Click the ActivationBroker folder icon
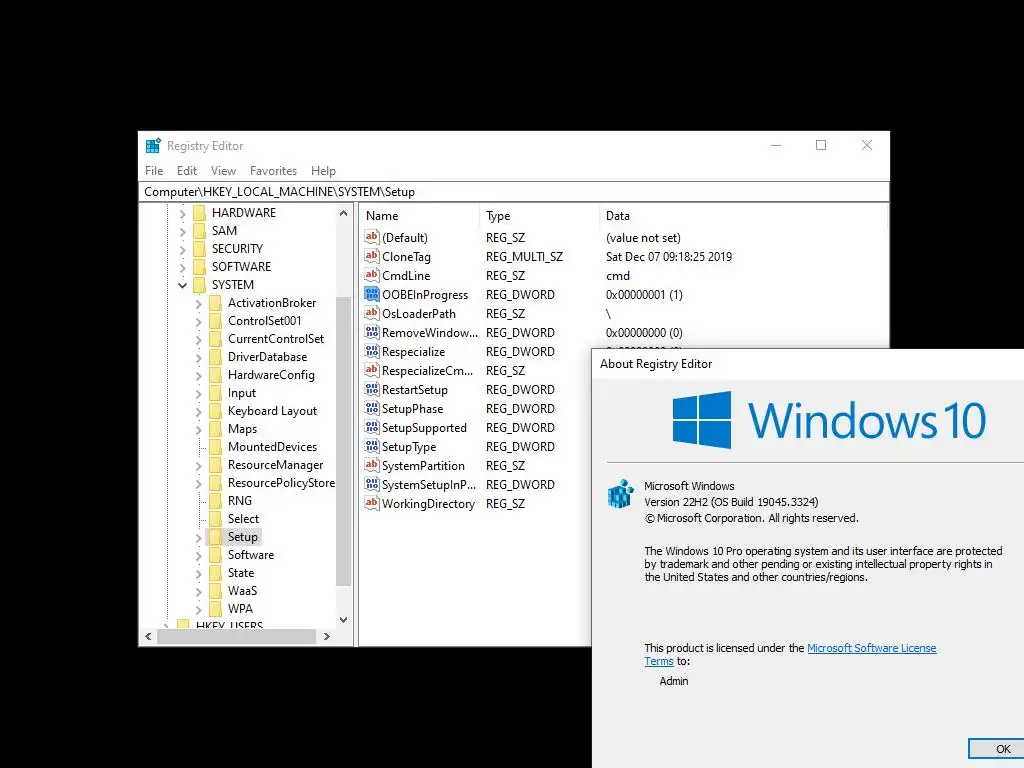The width and height of the screenshot is (1024, 768). pos(216,303)
